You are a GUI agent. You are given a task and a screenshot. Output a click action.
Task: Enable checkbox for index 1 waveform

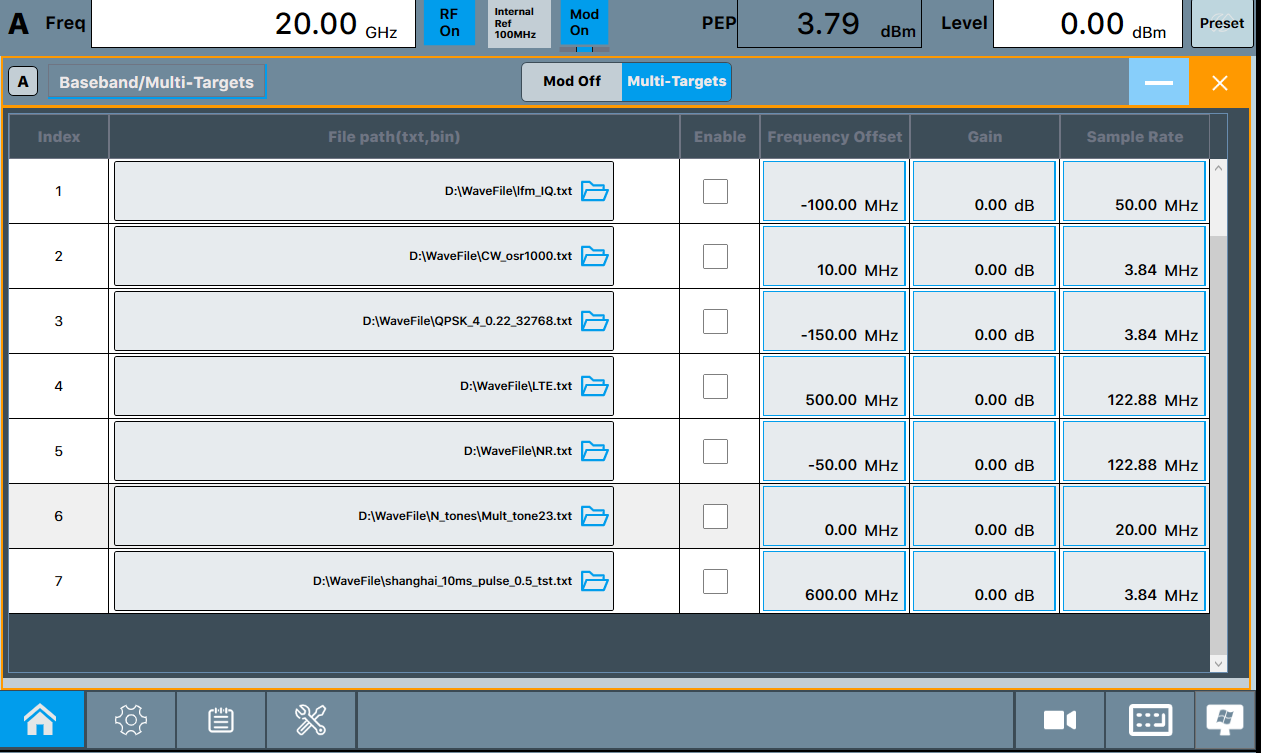point(715,191)
